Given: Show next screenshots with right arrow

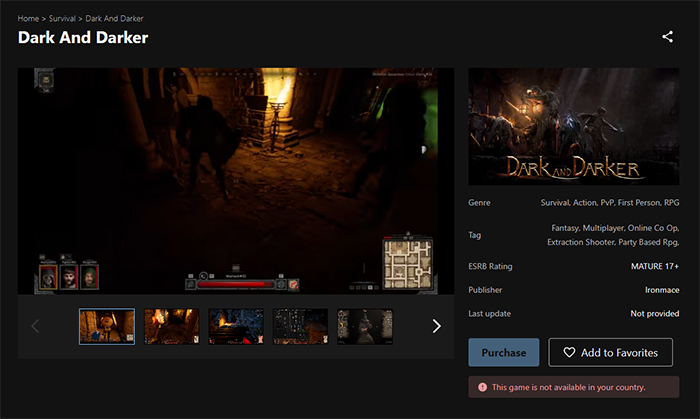Looking at the screenshot, I should [x=436, y=326].
